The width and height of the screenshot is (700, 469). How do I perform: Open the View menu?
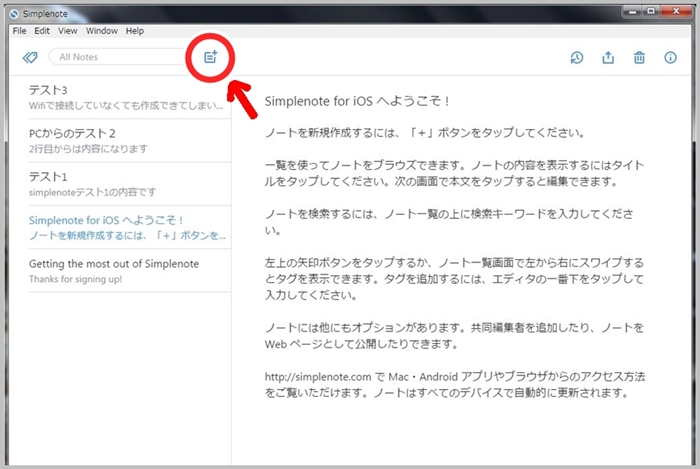67,31
